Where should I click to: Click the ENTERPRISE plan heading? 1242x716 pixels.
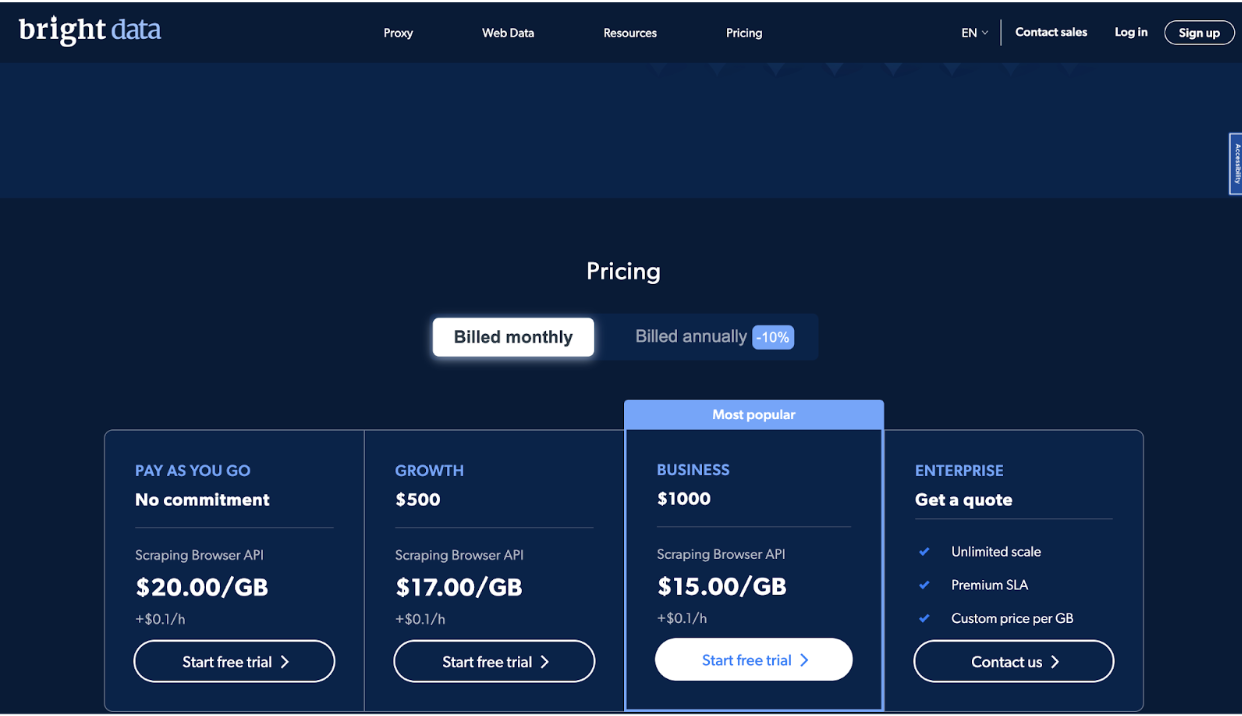[959, 470]
